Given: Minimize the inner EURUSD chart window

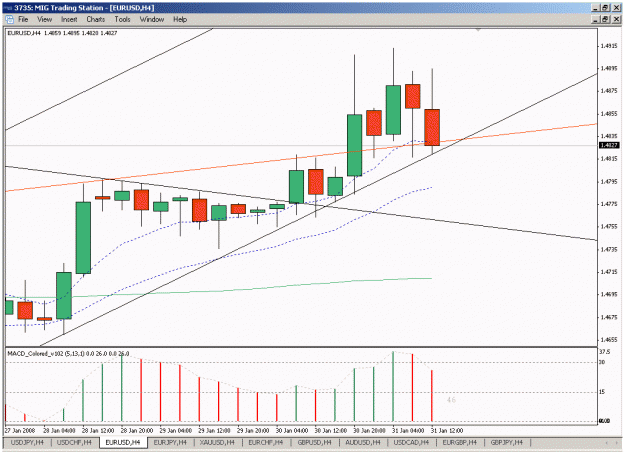Looking at the screenshot, I should (x=596, y=19).
